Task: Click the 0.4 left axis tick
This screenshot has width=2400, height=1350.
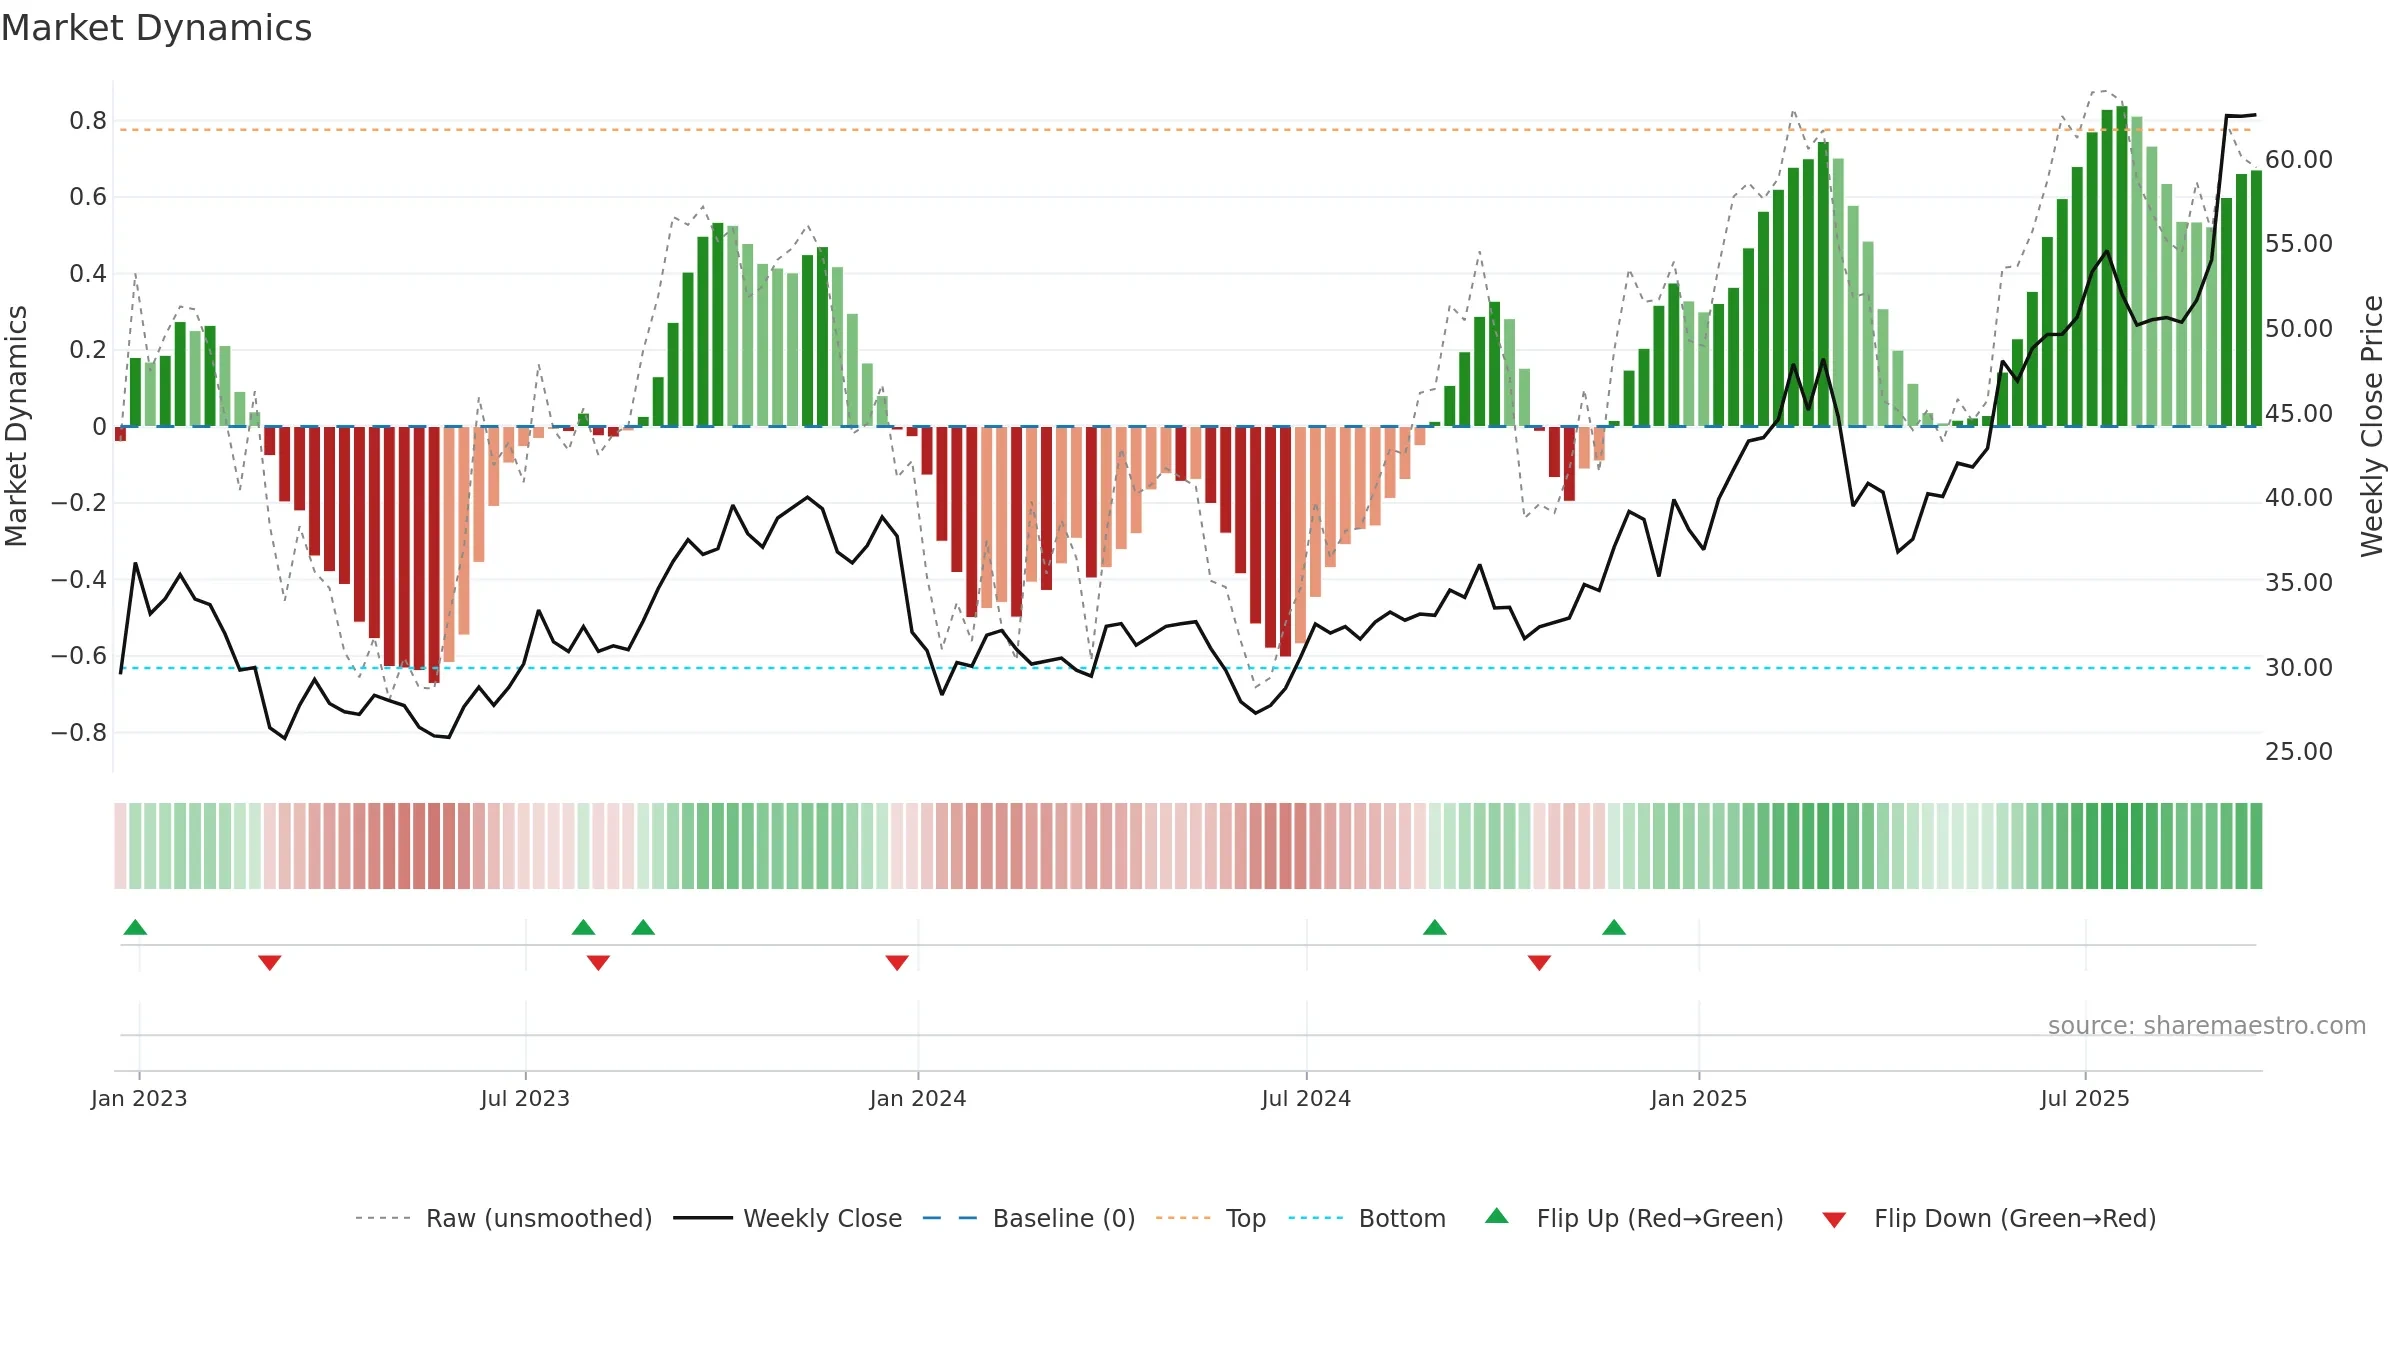Action: [88, 273]
